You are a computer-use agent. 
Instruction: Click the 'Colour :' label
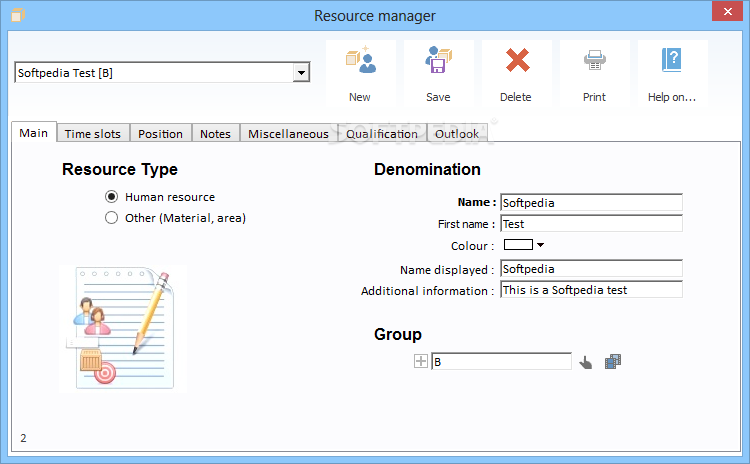(x=473, y=246)
